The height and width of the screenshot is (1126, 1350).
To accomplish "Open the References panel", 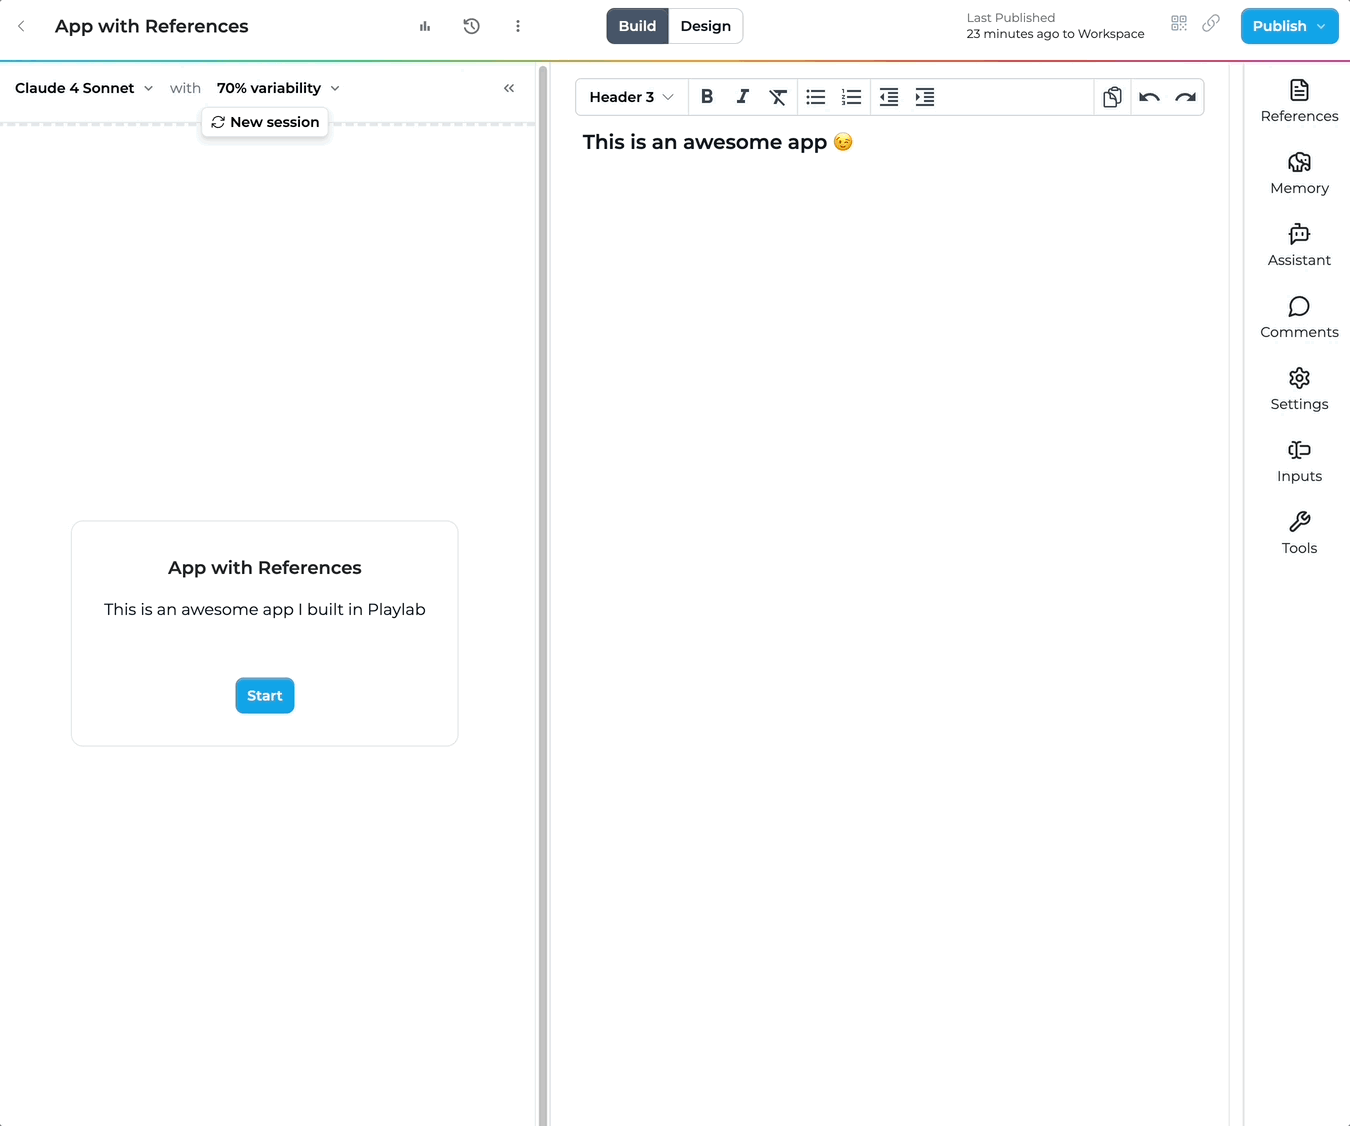I will [x=1299, y=101].
